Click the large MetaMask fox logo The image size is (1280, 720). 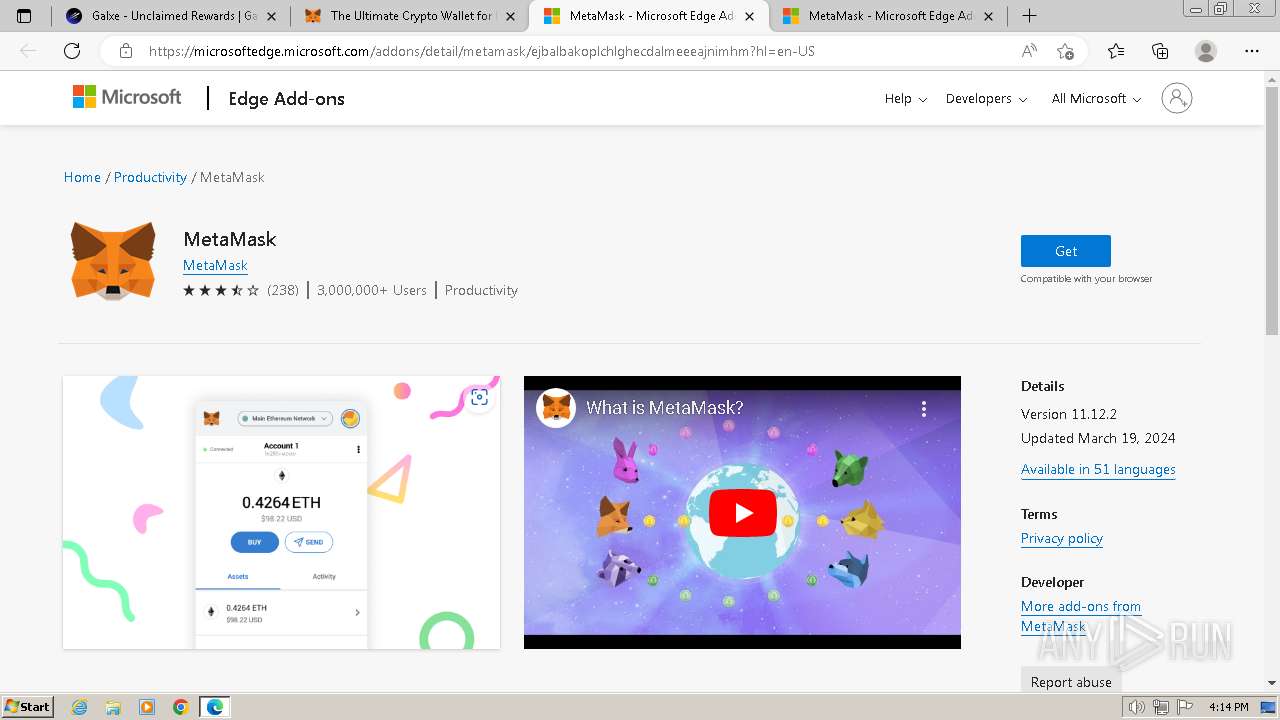[113, 260]
